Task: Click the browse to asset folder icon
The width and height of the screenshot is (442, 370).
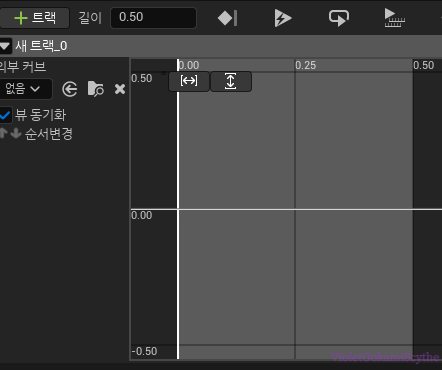Action: (95, 89)
